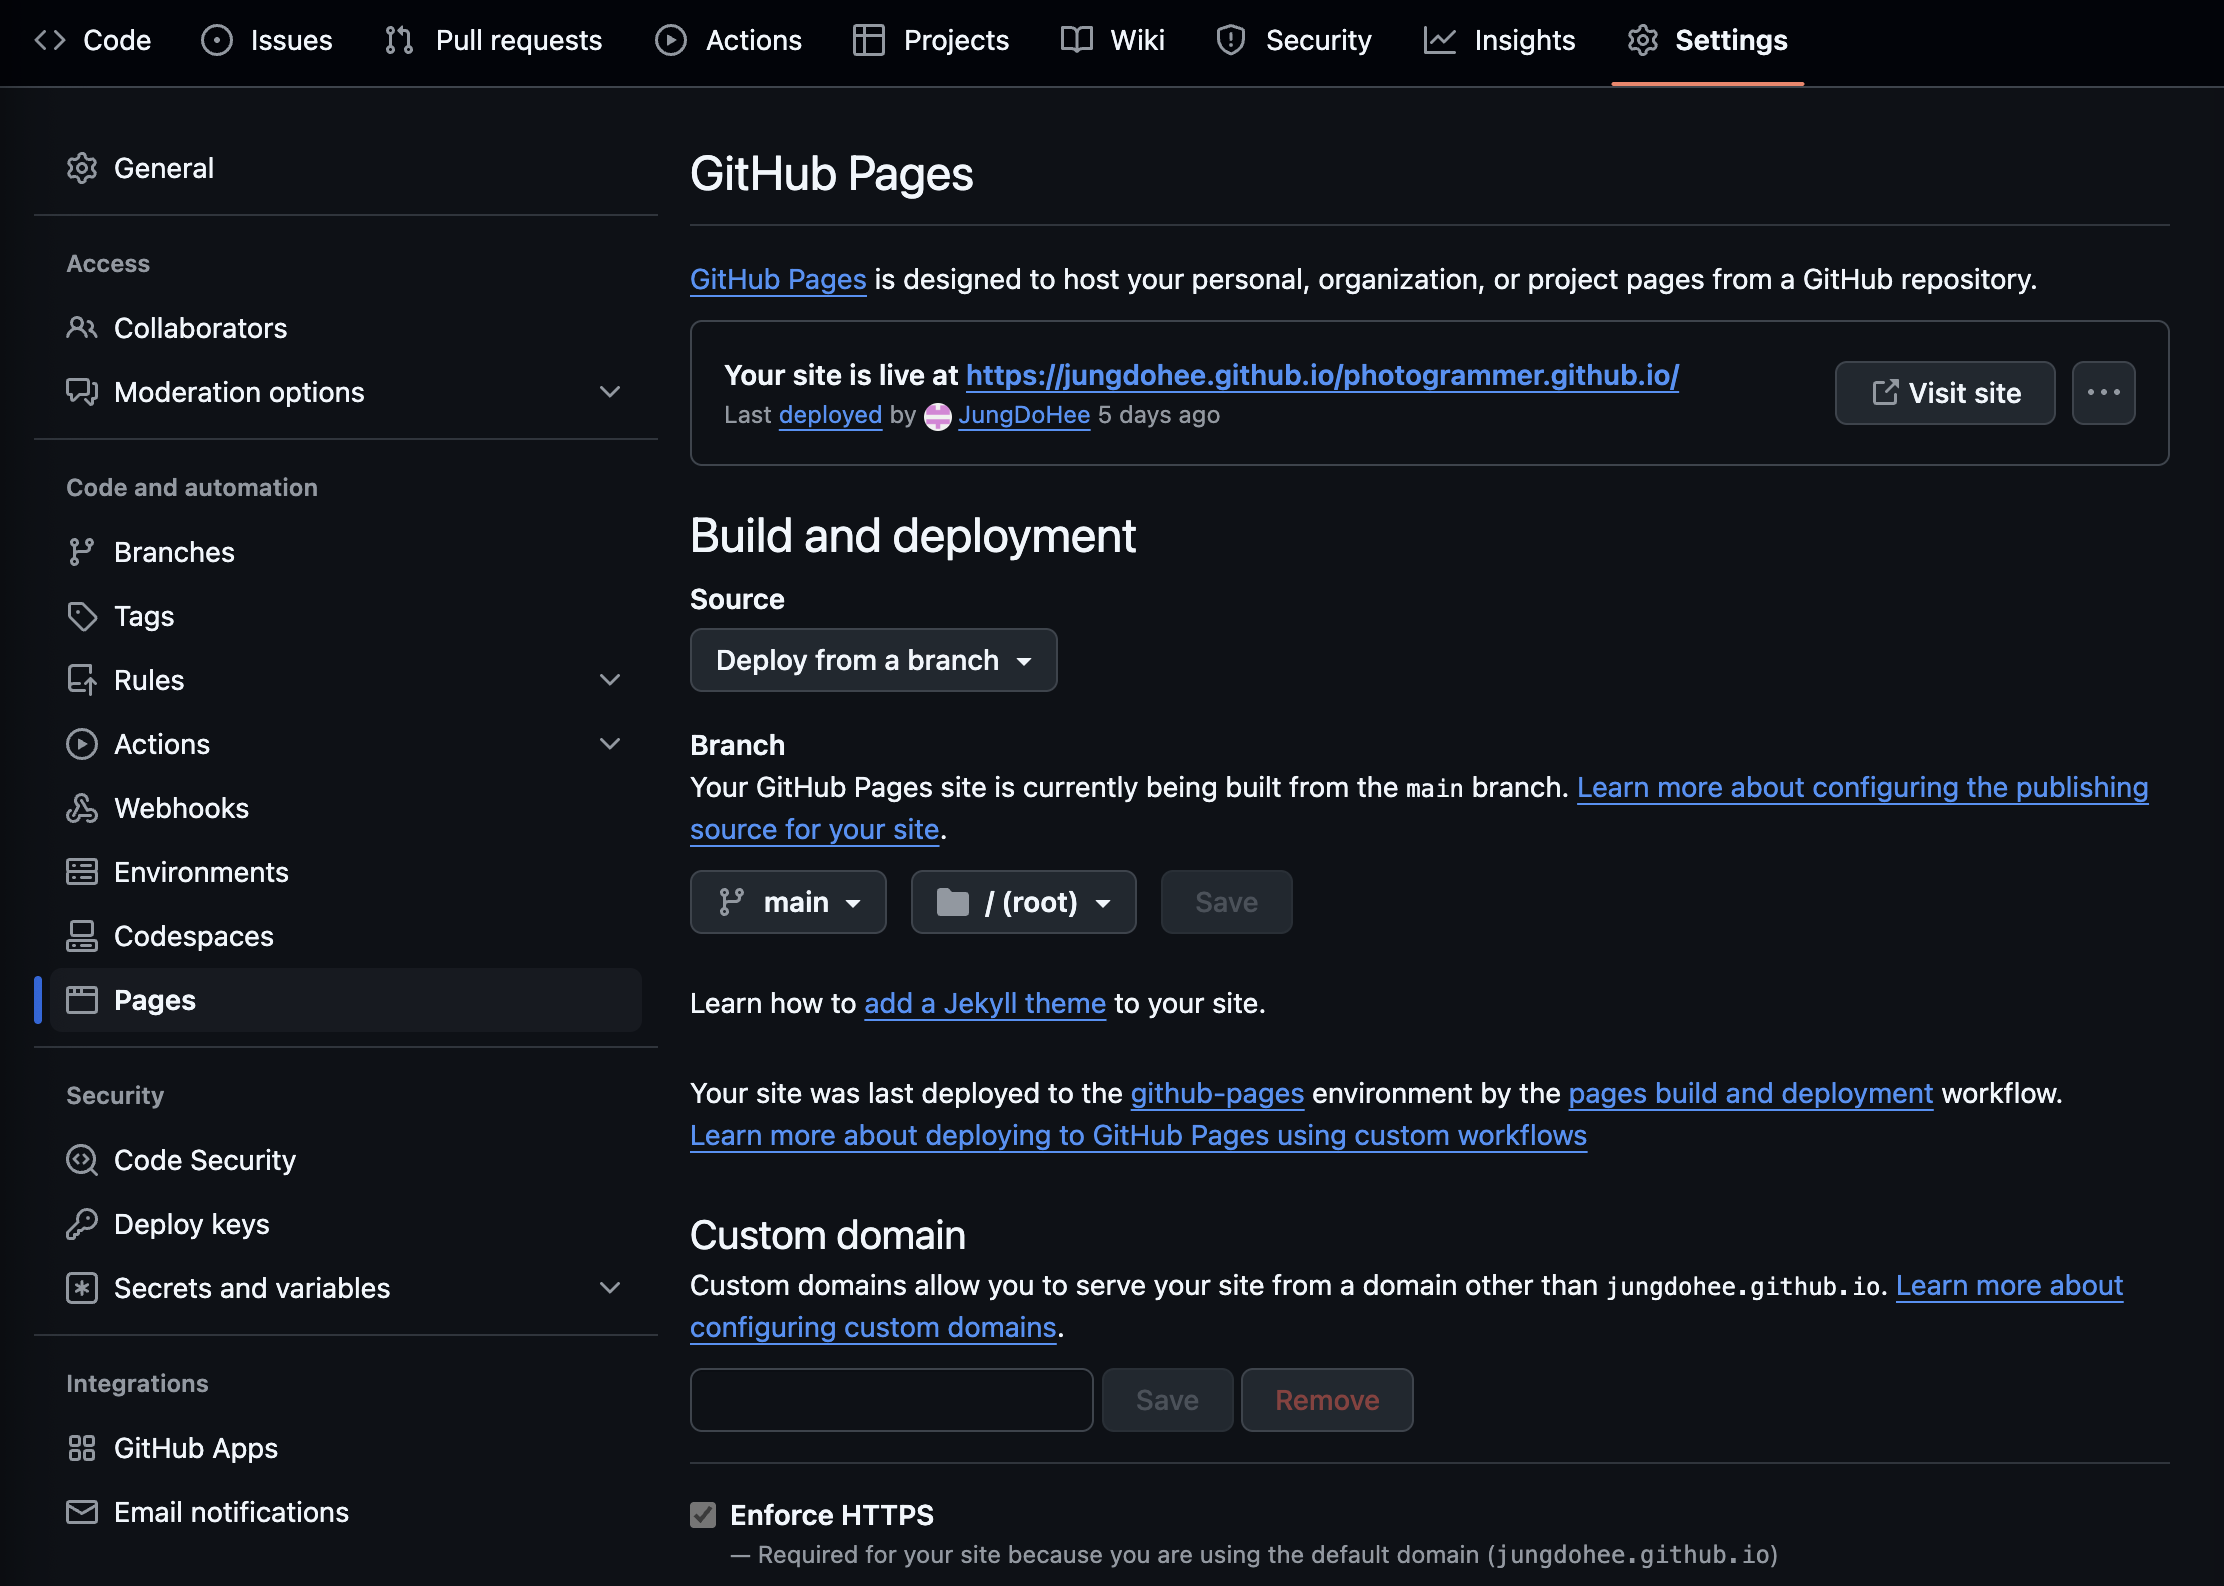
Task: Open Email notifications settings
Action: pyautogui.click(x=346, y=1512)
